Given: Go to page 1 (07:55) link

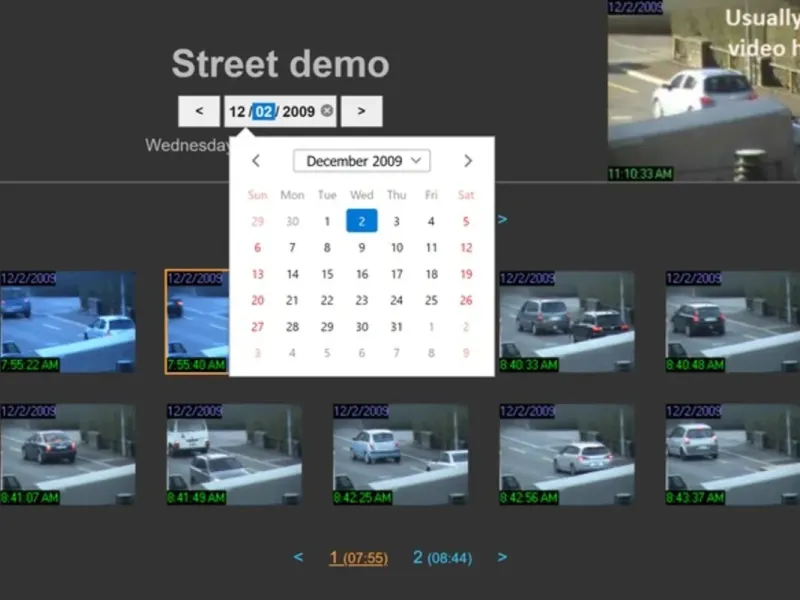Looking at the screenshot, I should point(359,558).
